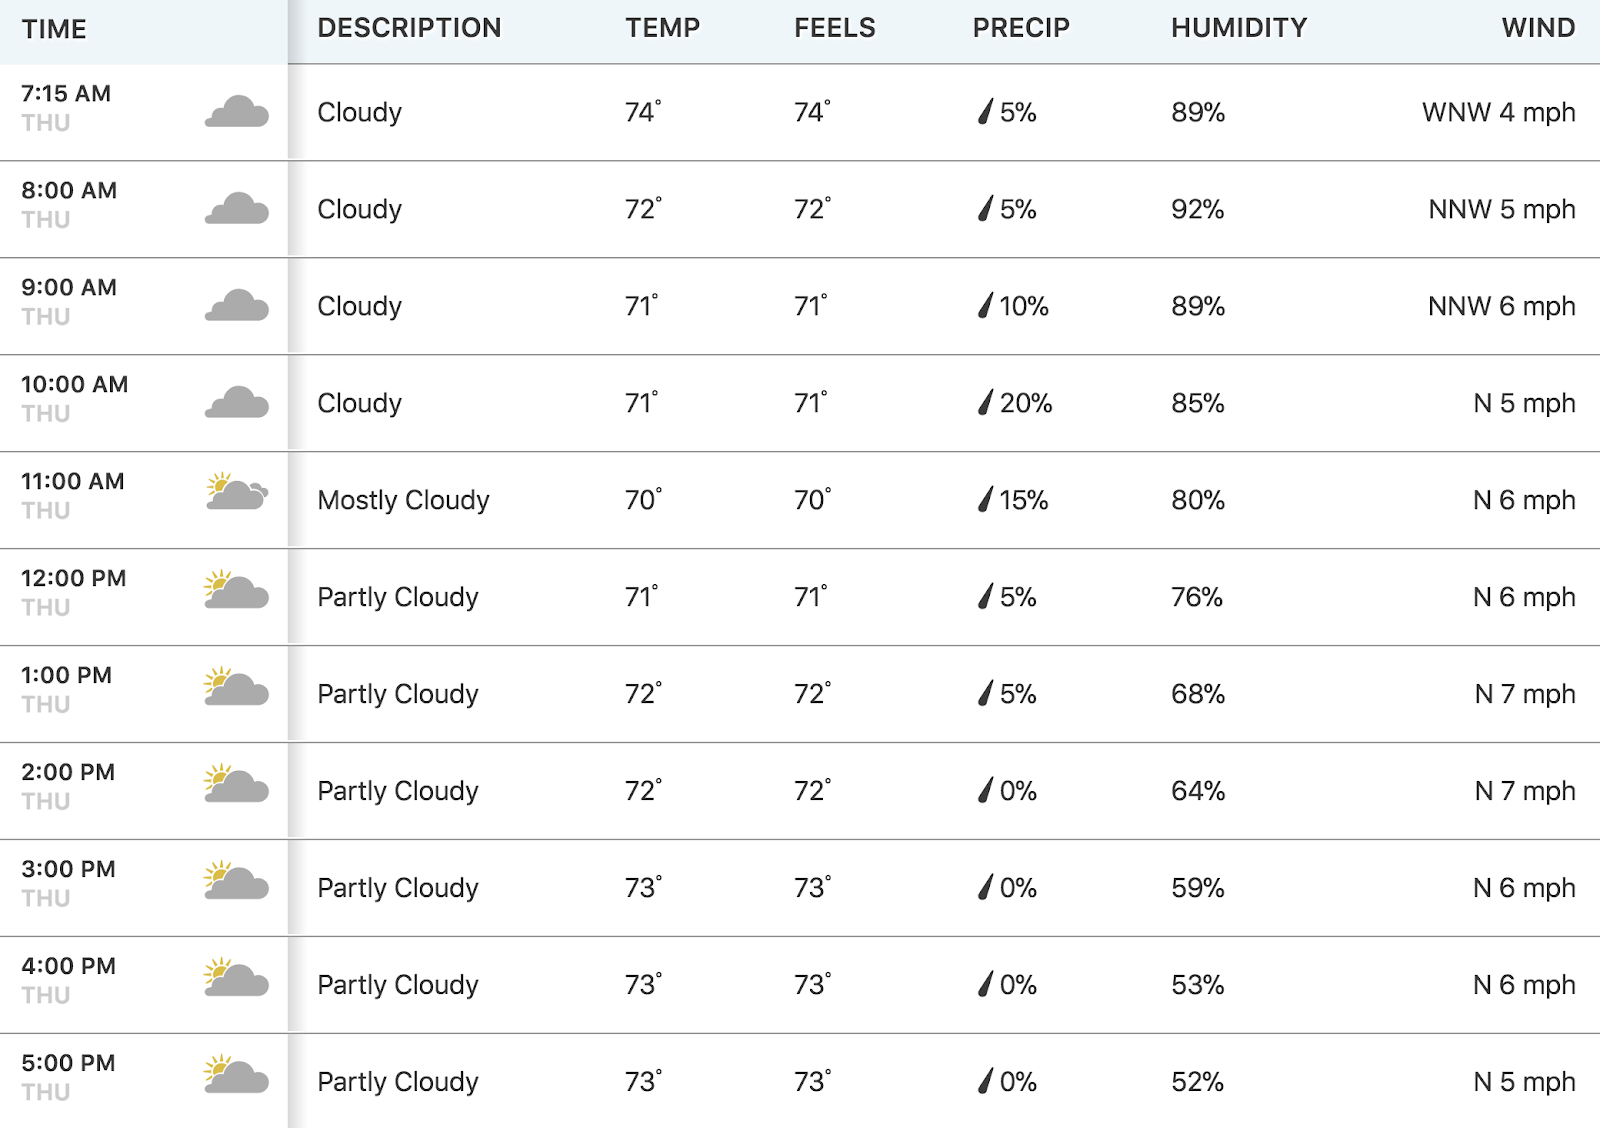Select the 9:00 AM time label
Image resolution: width=1600 pixels, height=1128 pixels.
[69, 287]
